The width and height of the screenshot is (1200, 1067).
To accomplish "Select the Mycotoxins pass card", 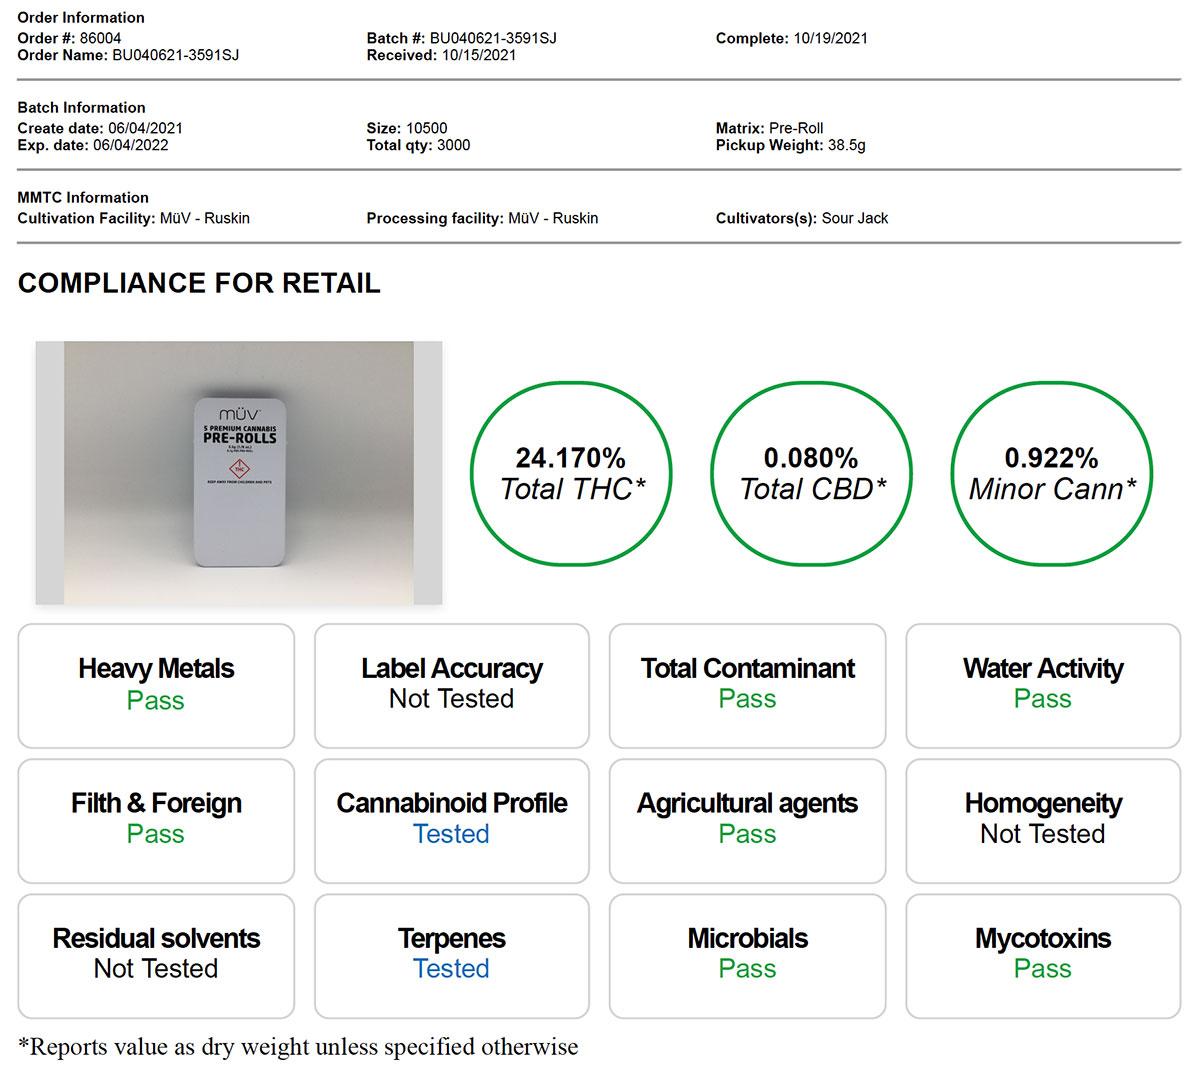I will click(1043, 955).
